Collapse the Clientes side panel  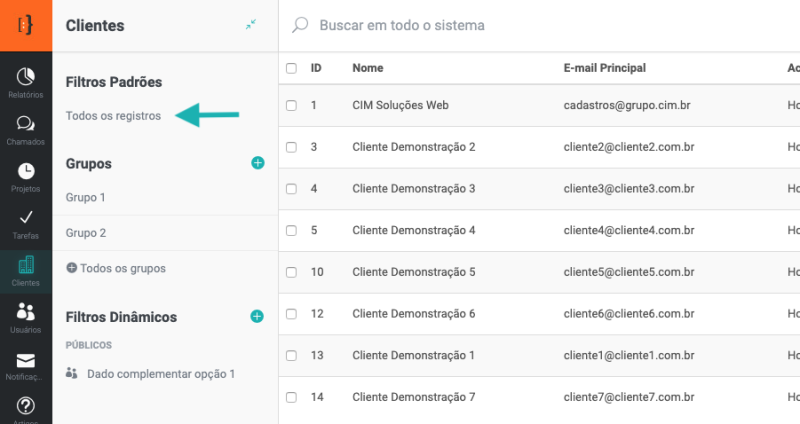pos(251,25)
